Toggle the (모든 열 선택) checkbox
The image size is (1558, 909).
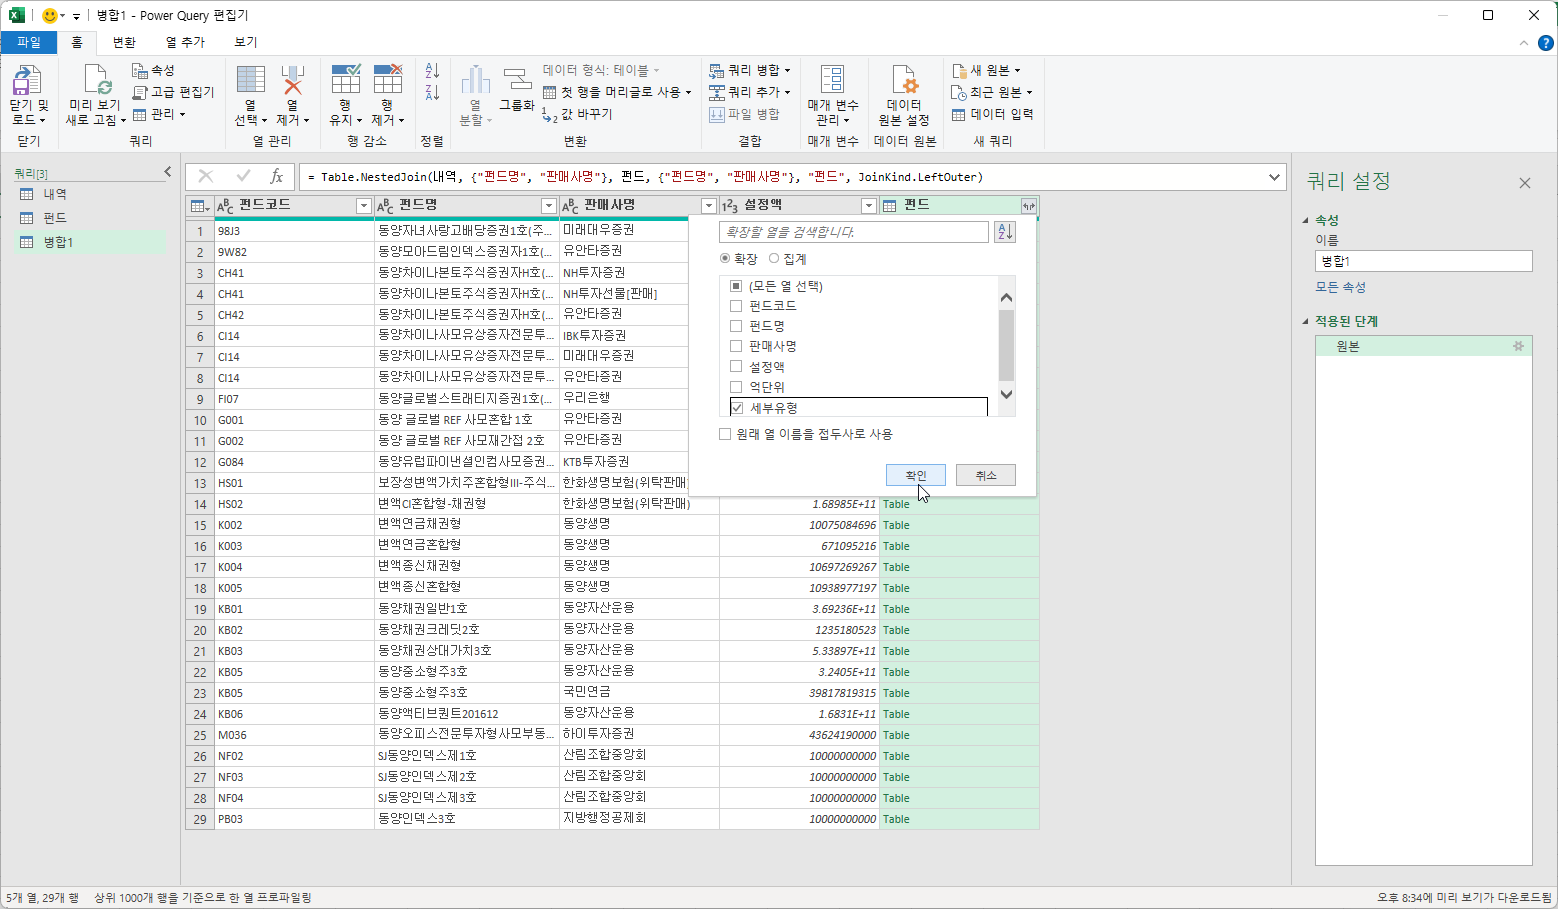click(x=736, y=286)
